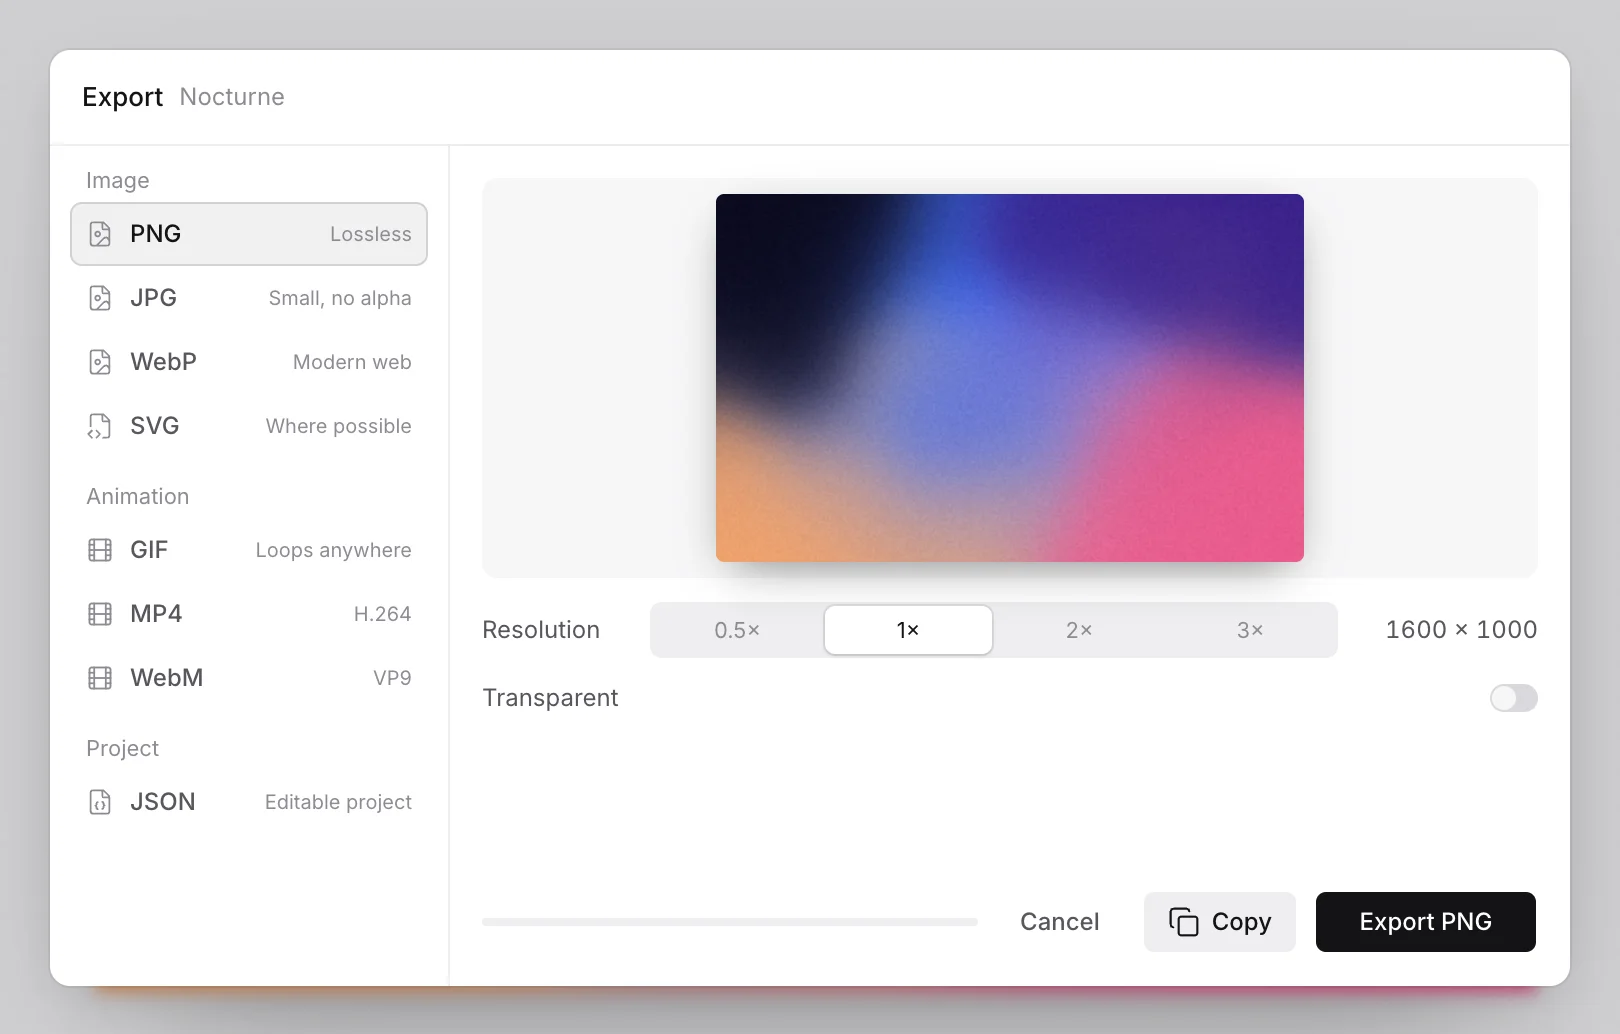Click the Lossless description text
Image resolution: width=1620 pixels, height=1034 pixels.
371,234
